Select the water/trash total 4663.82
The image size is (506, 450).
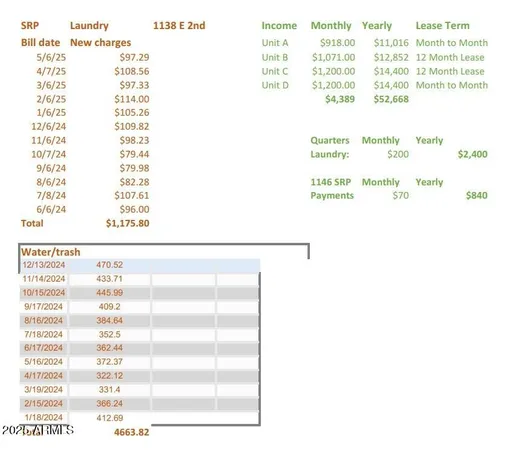point(131,432)
